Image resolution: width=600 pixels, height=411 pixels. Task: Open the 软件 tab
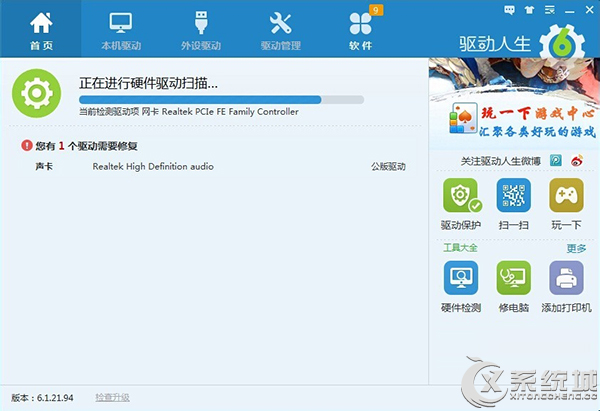(360, 31)
